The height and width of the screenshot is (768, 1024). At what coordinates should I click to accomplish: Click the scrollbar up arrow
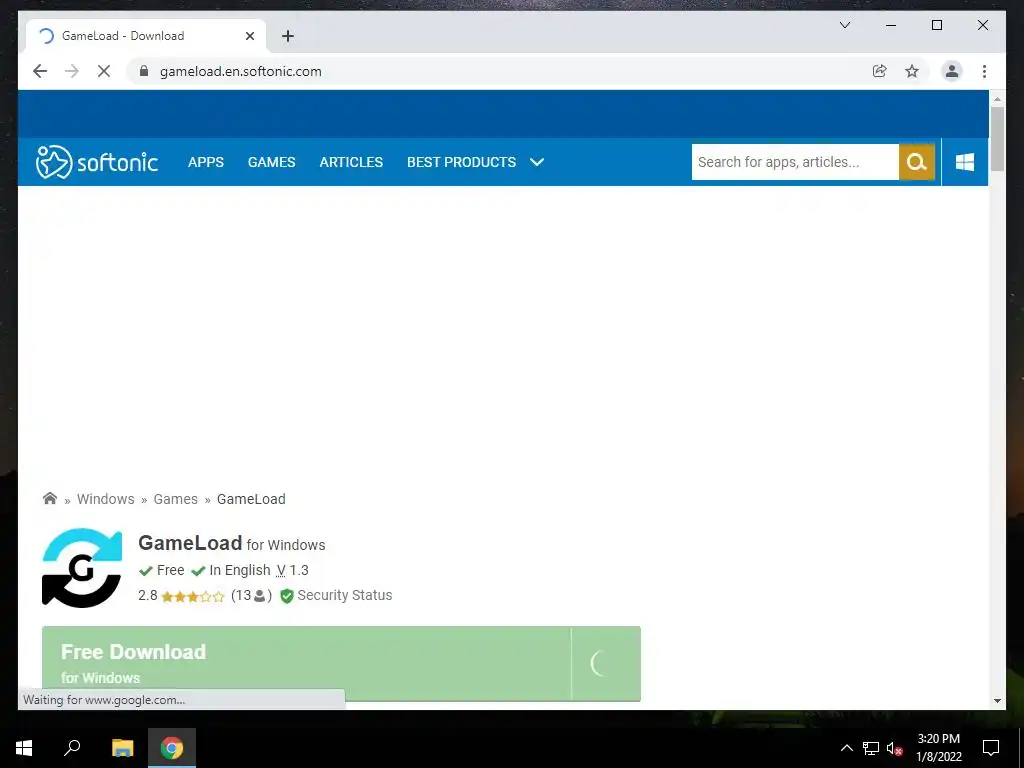pos(997,99)
